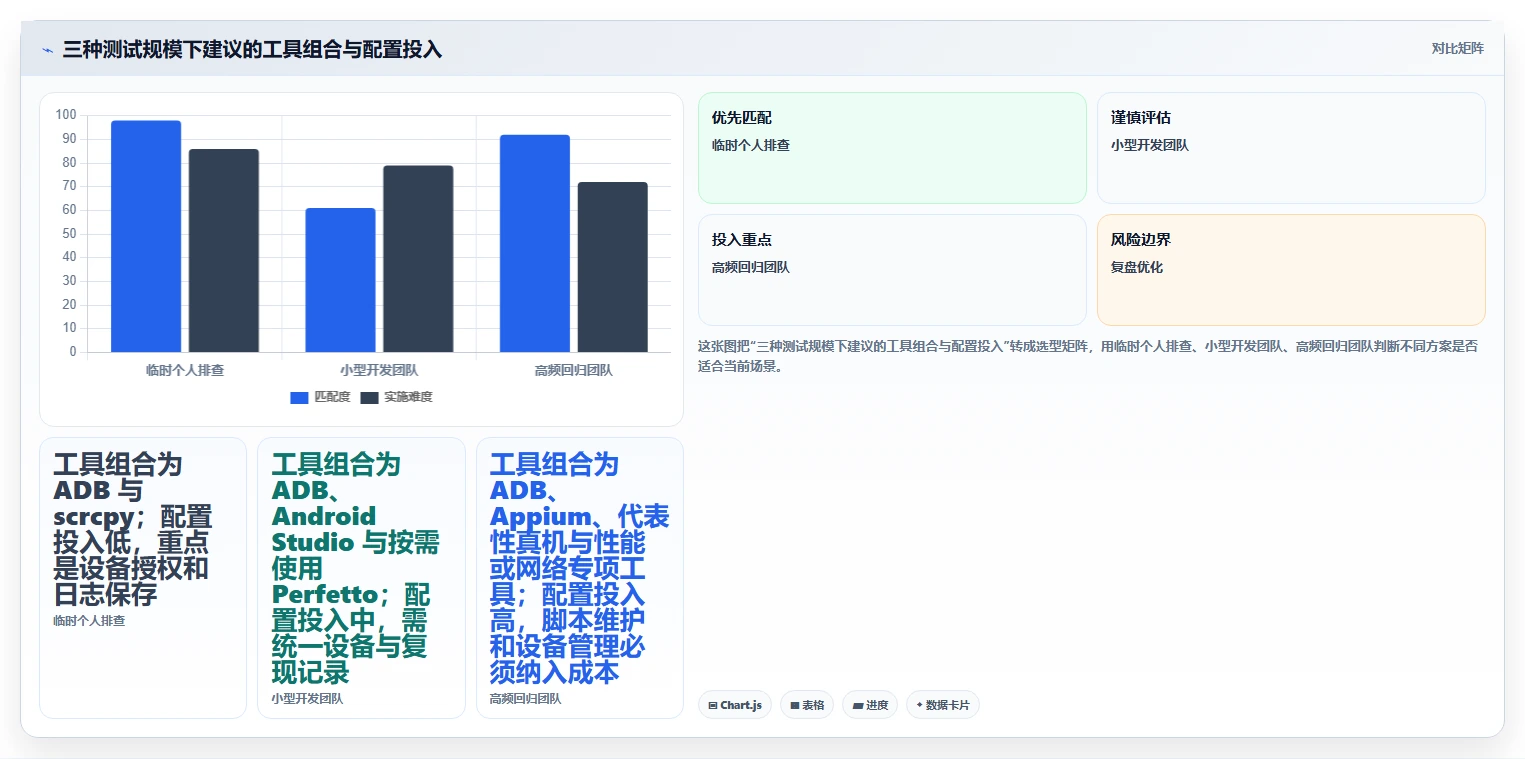Click the 临时个人排查 x-axis label
1525x759 pixels.
pyautogui.click(x=185, y=370)
